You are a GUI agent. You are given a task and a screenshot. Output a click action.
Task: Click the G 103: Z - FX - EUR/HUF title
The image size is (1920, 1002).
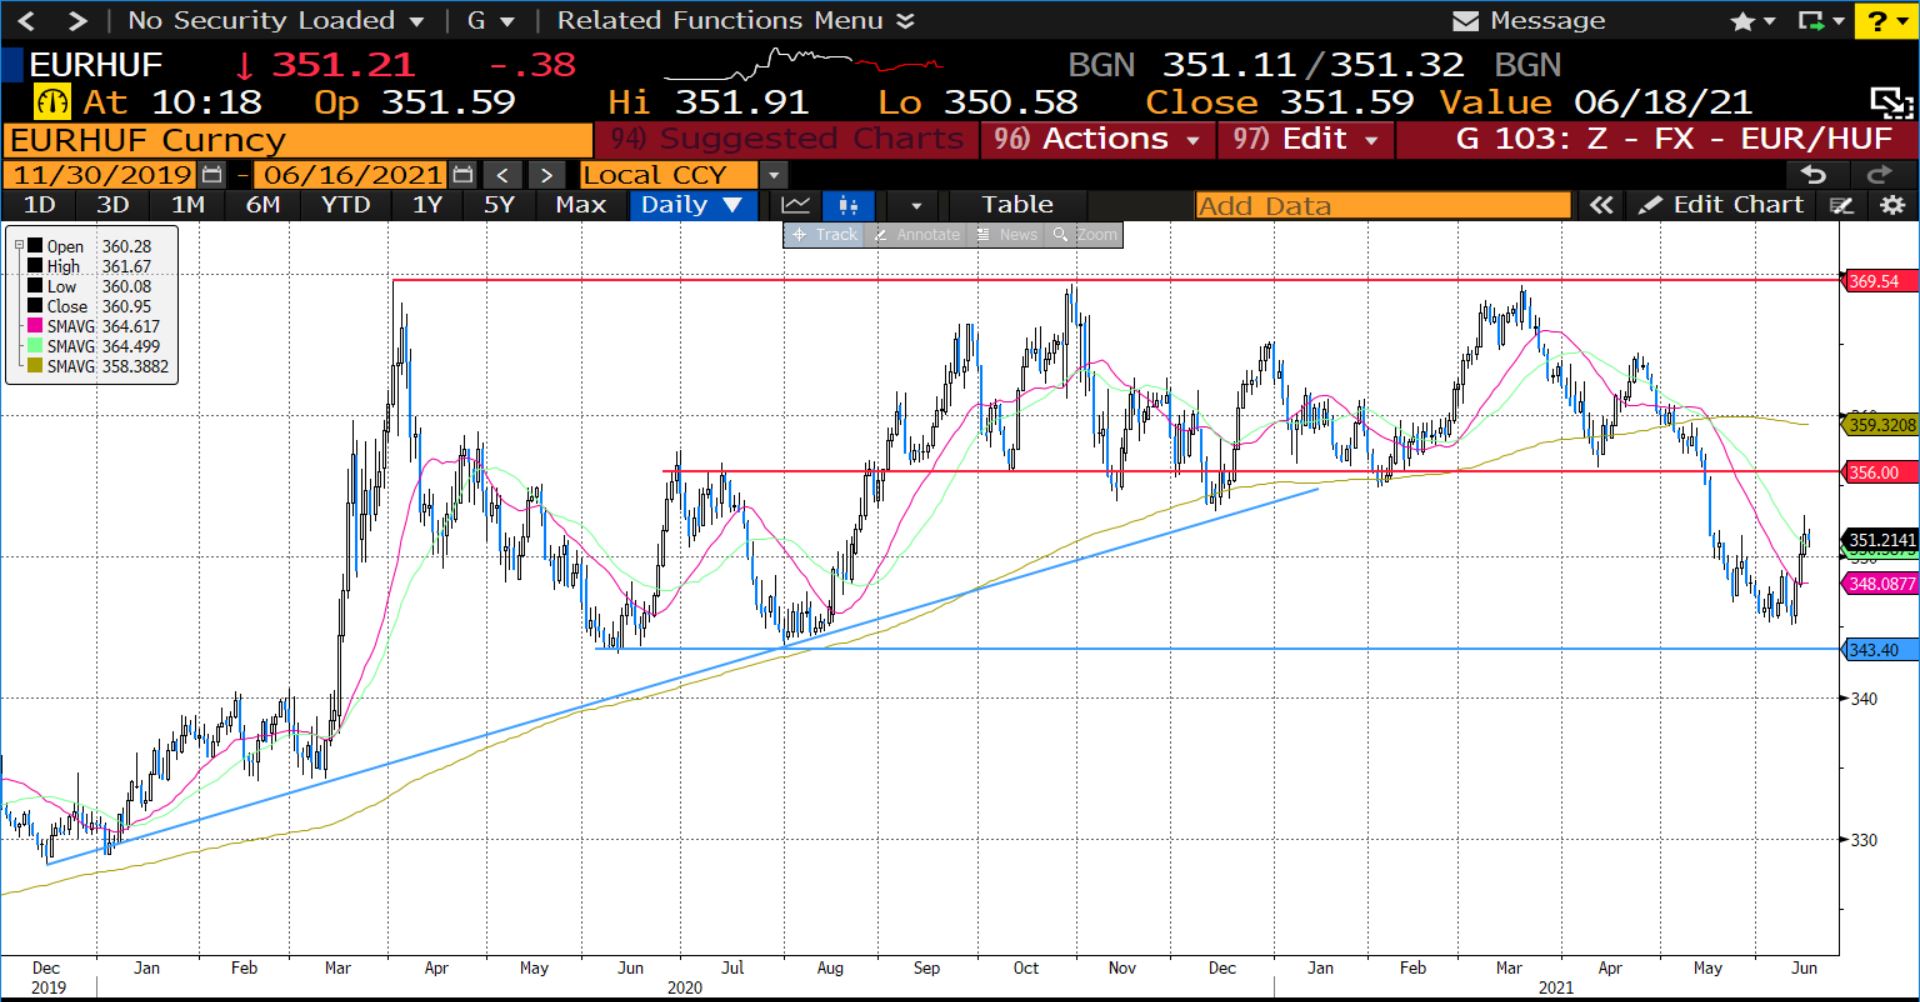(x=1673, y=139)
